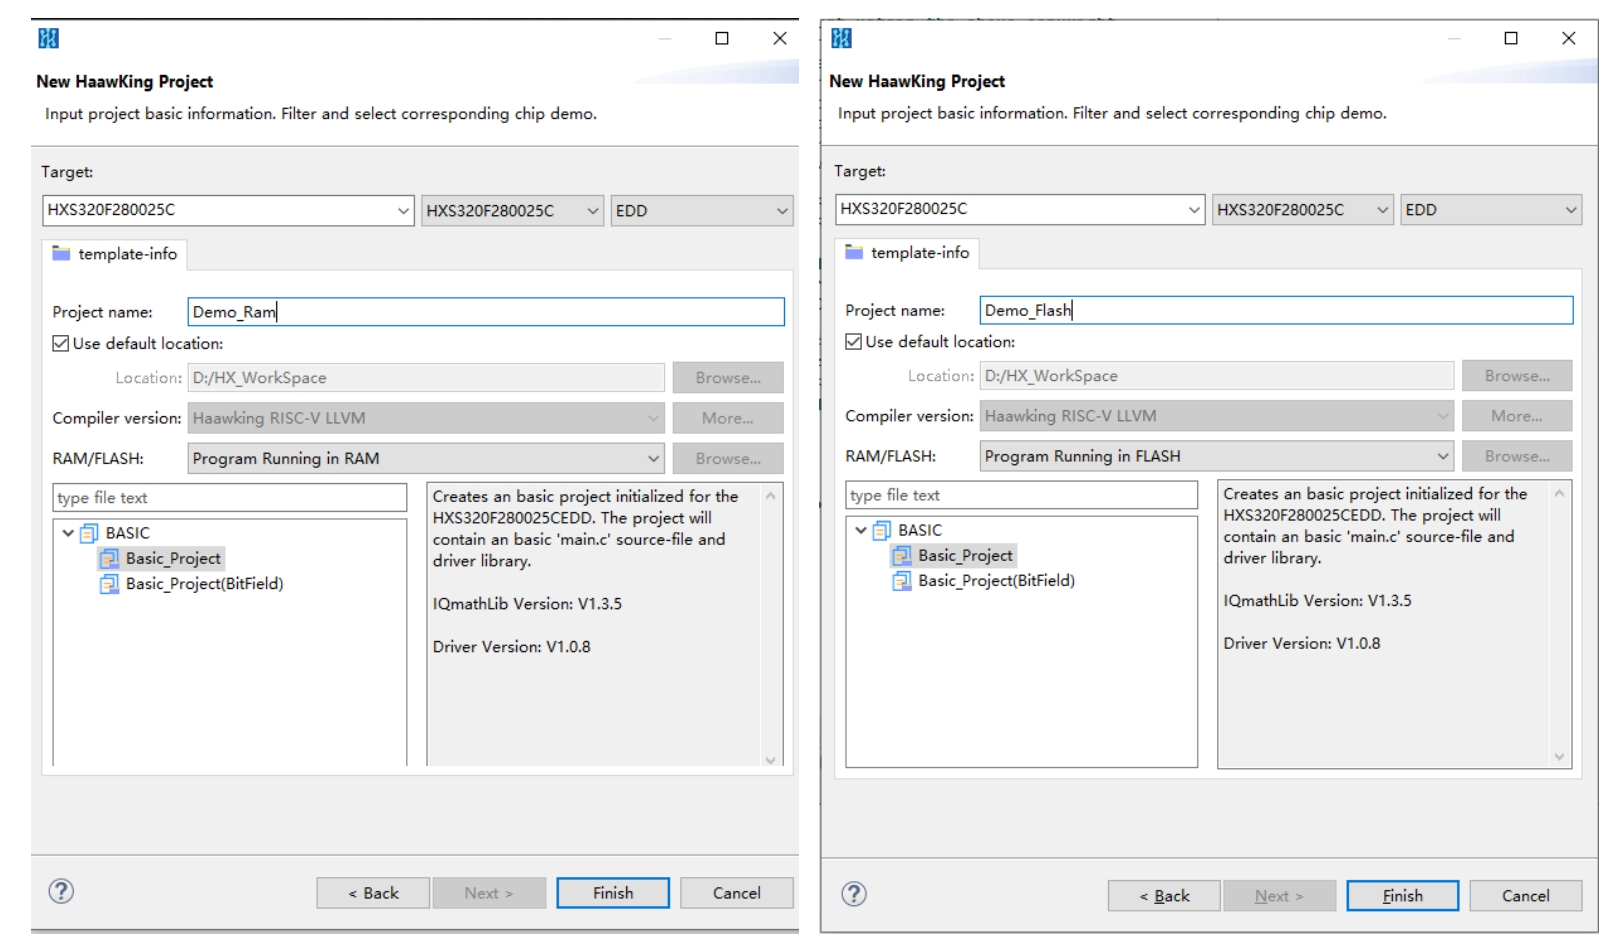Screen dimensions: 1620x949
Task: Click the HaawKing app icon in the Demo_Flash title bar
Action: pyautogui.click(x=841, y=38)
